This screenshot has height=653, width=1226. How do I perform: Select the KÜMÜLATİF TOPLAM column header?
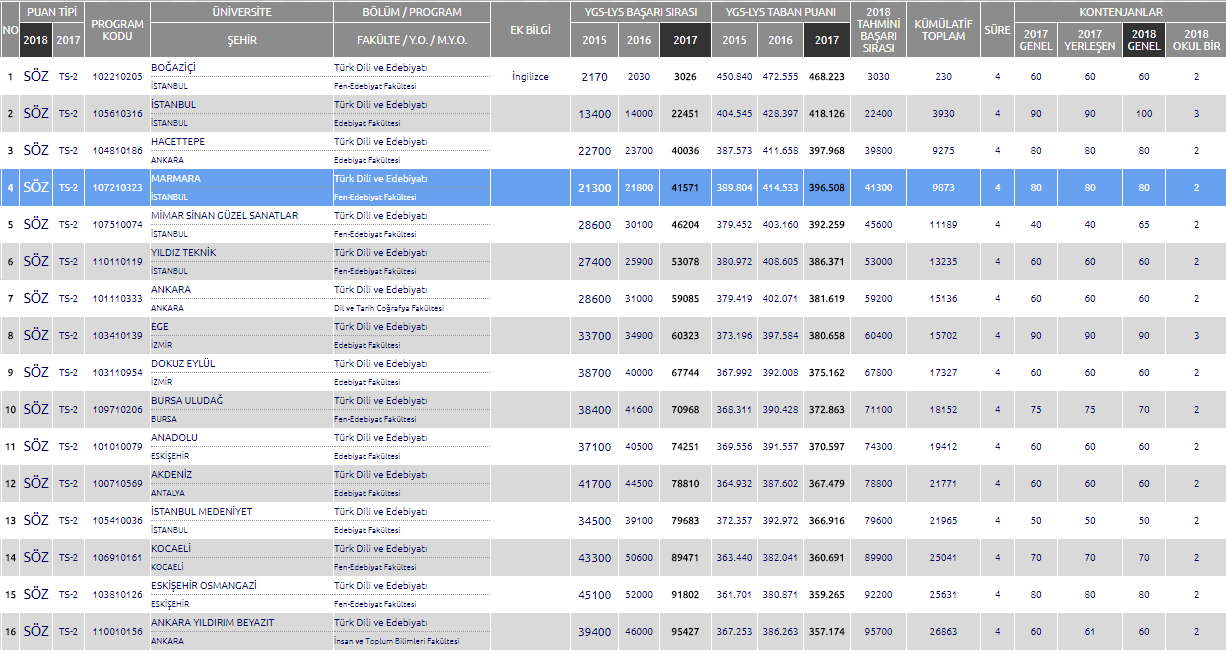pos(943,30)
